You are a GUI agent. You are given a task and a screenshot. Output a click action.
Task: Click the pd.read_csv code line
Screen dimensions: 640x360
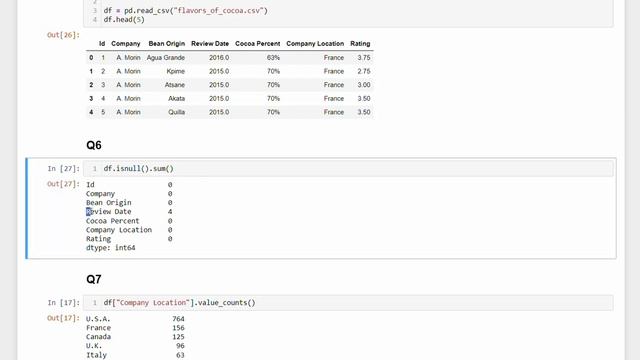pos(186,11)
